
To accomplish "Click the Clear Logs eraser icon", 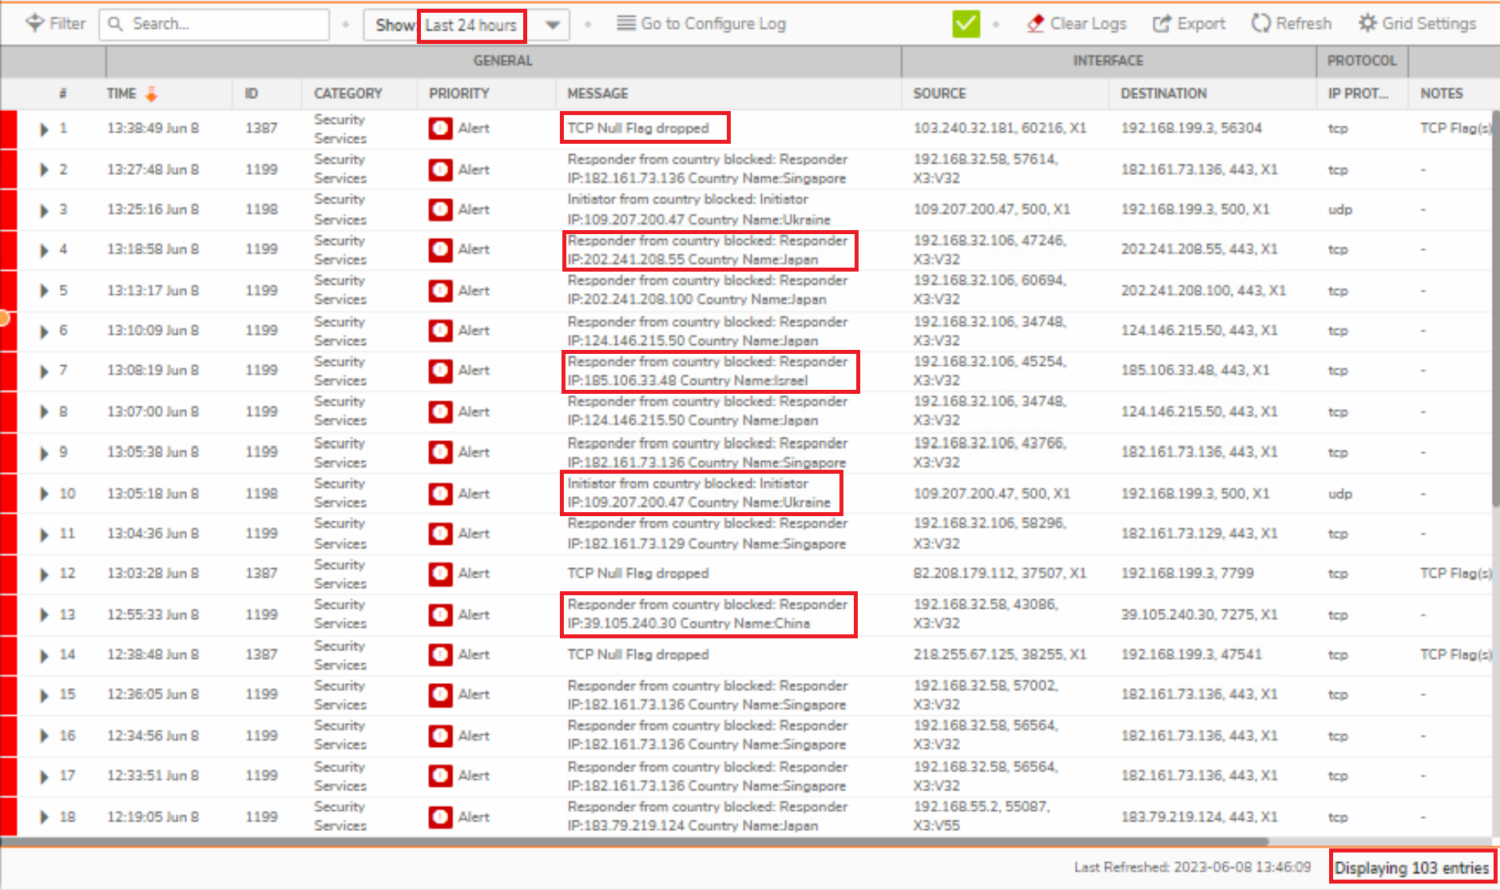I will coord(1035,23).
